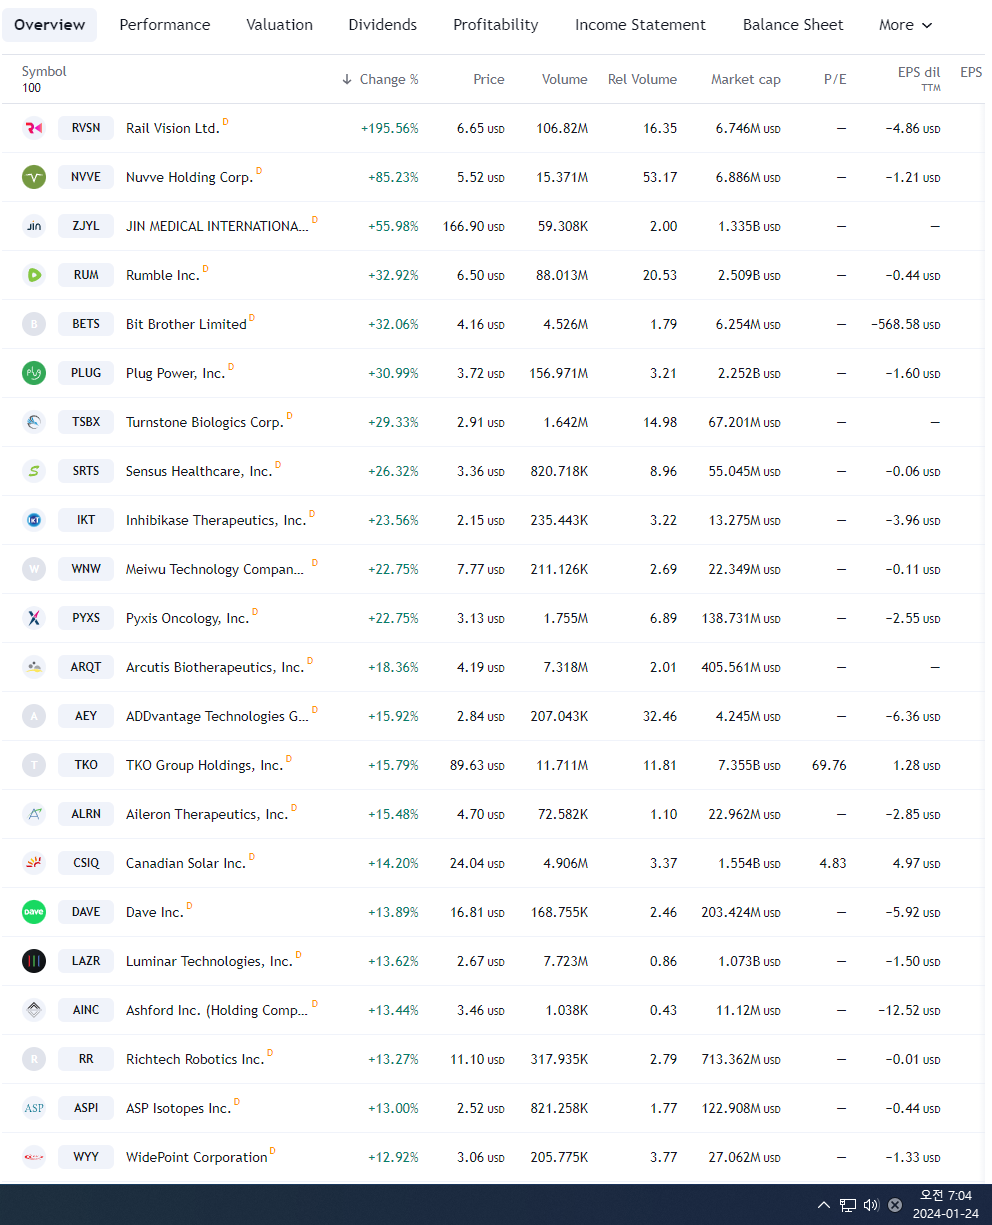Open the TKO Group Holdings, Inc. link
The height and width of the screenshot is (1225, 992).
point(204,765)
